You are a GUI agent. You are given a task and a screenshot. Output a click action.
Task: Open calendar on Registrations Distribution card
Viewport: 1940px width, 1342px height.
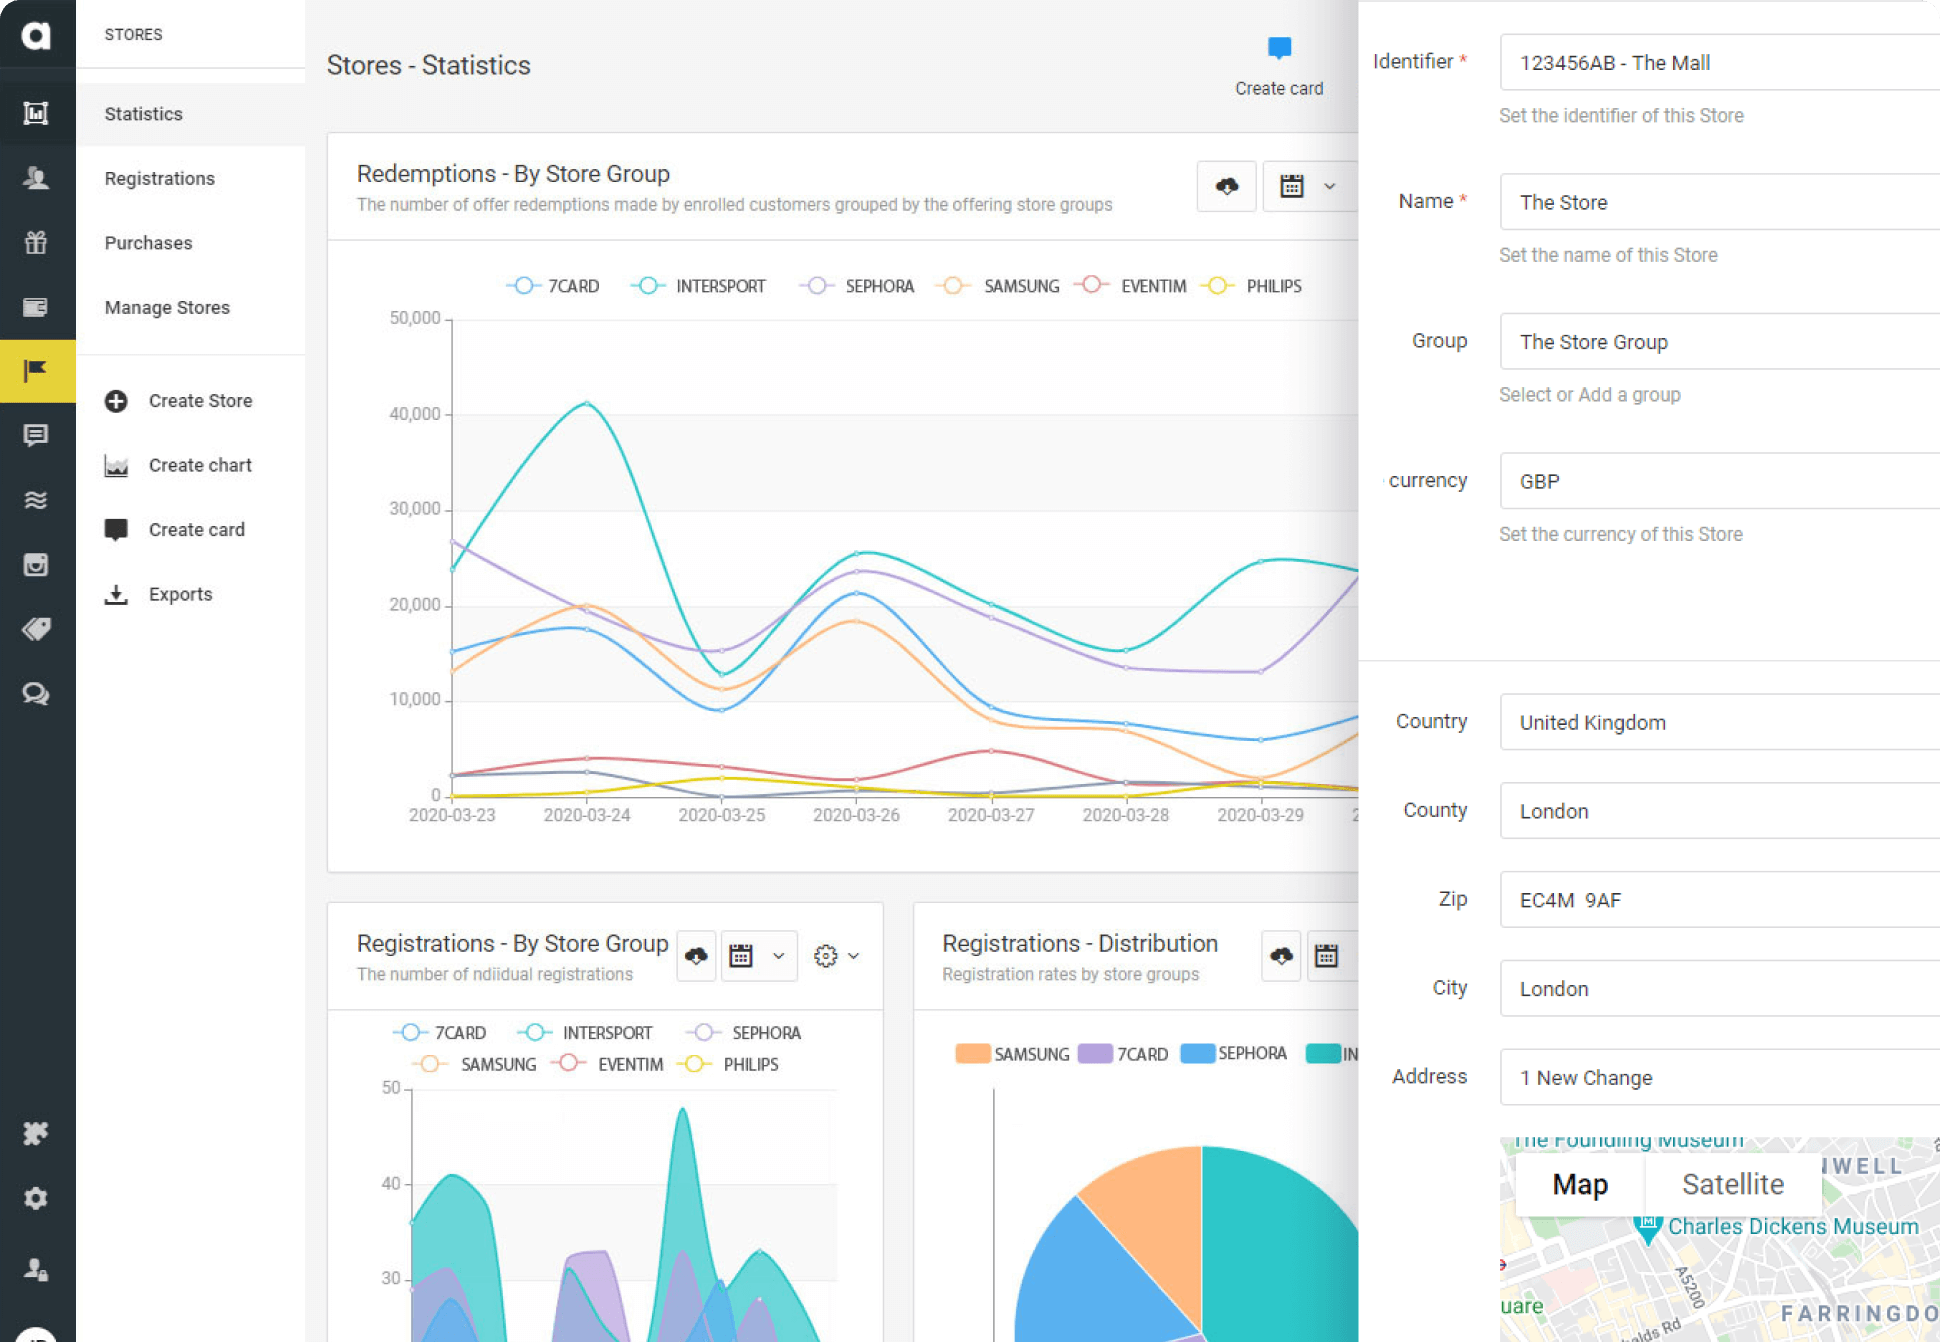1326,956
